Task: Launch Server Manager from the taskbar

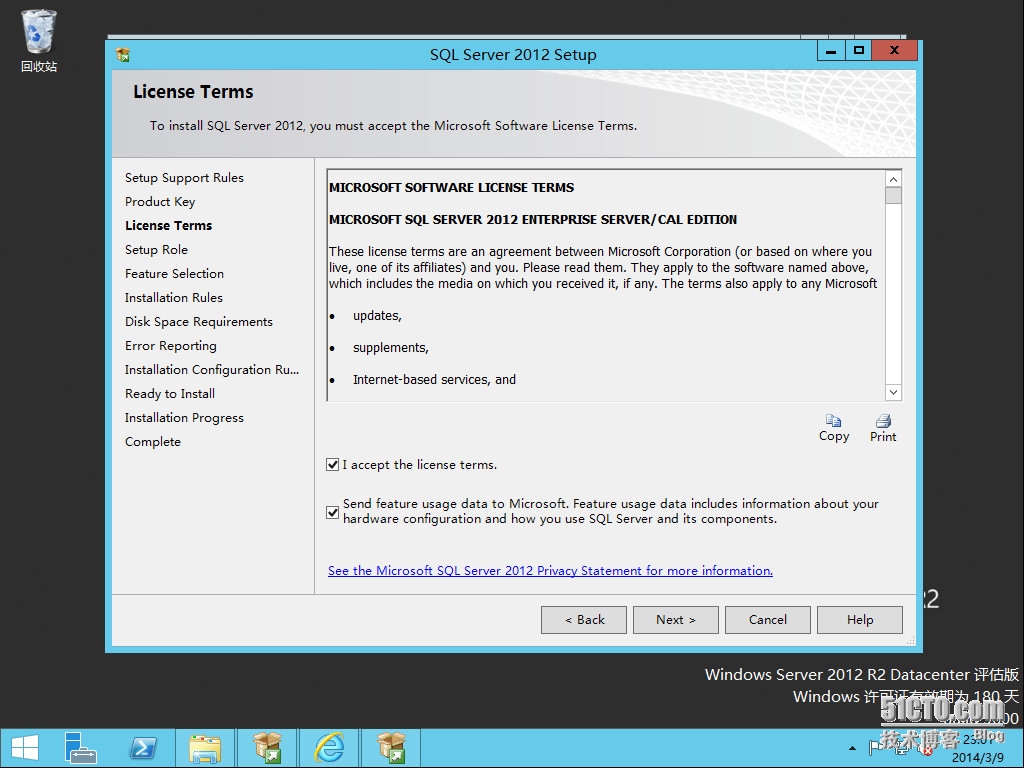Action: point(80,748)
